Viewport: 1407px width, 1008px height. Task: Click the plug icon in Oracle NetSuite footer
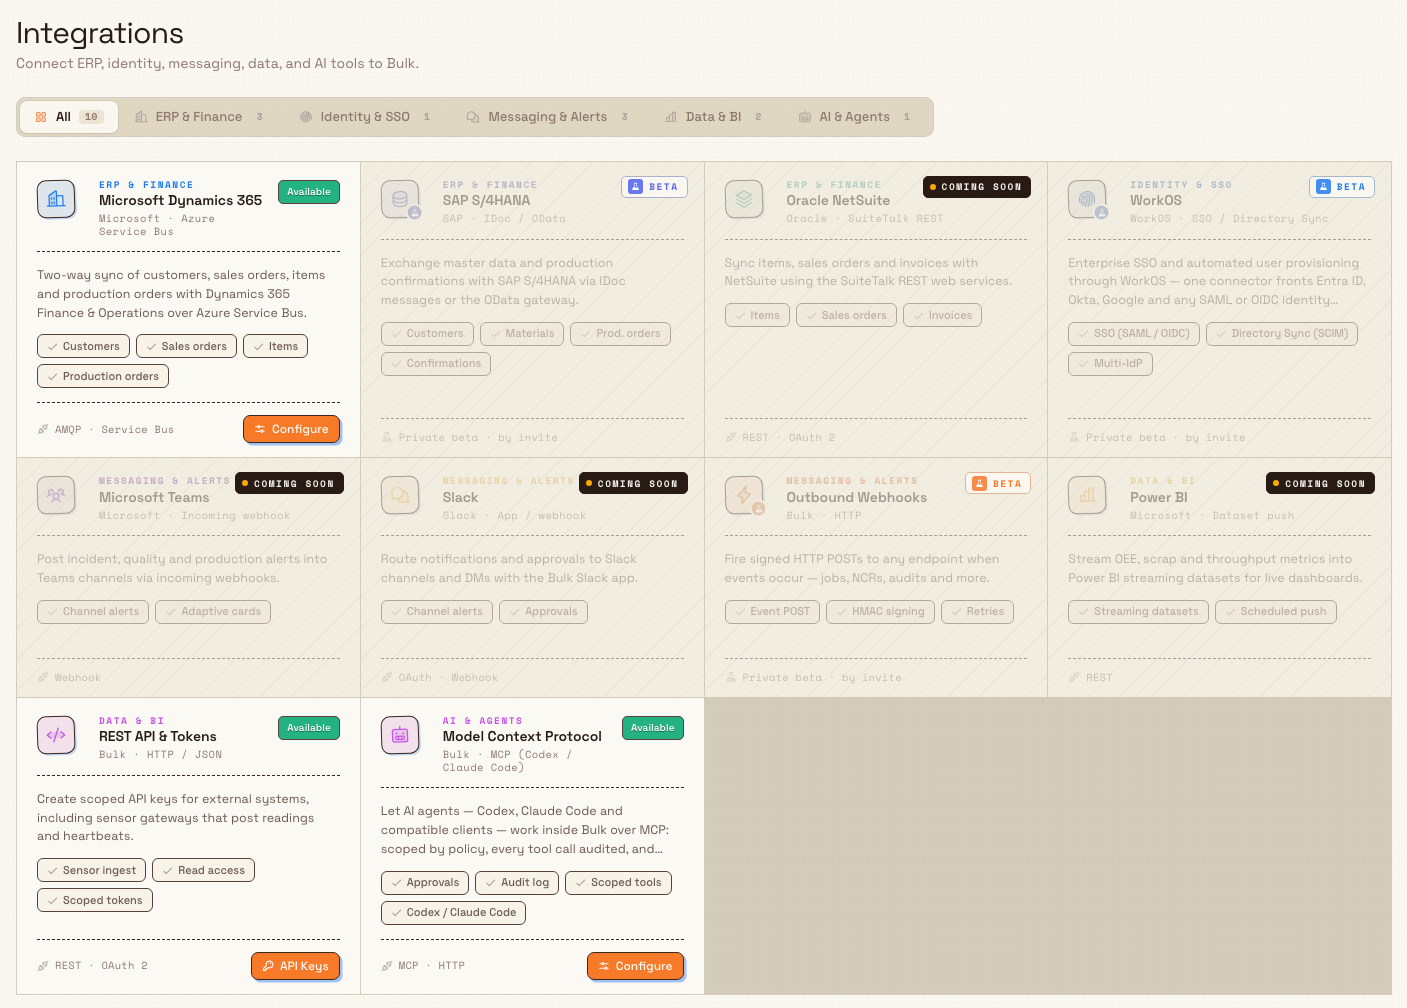point(731,438)
